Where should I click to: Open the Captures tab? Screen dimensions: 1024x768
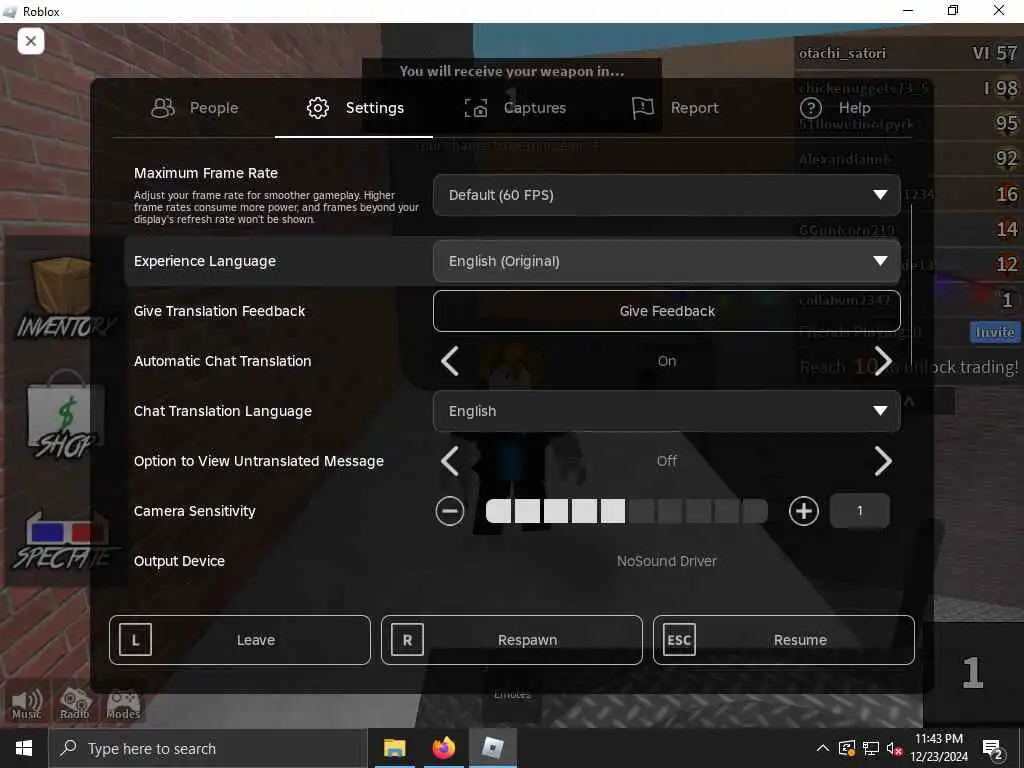click(x=515, y=108)
